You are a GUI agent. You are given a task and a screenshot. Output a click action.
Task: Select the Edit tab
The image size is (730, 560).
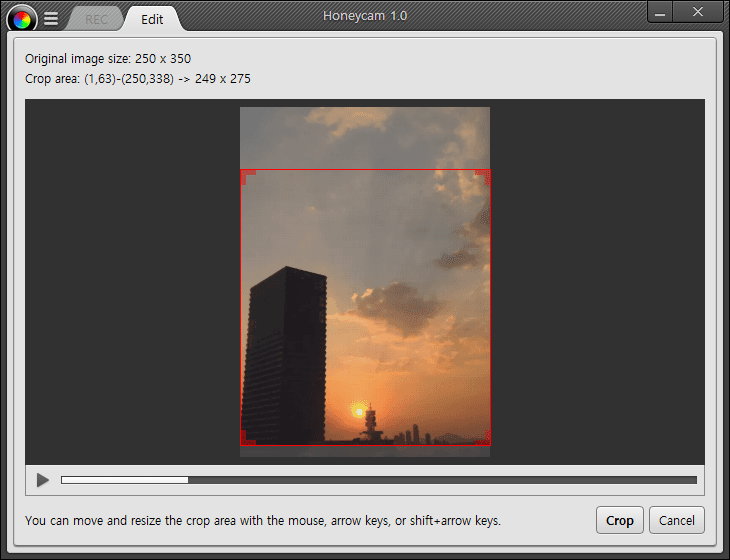point(152,19)
